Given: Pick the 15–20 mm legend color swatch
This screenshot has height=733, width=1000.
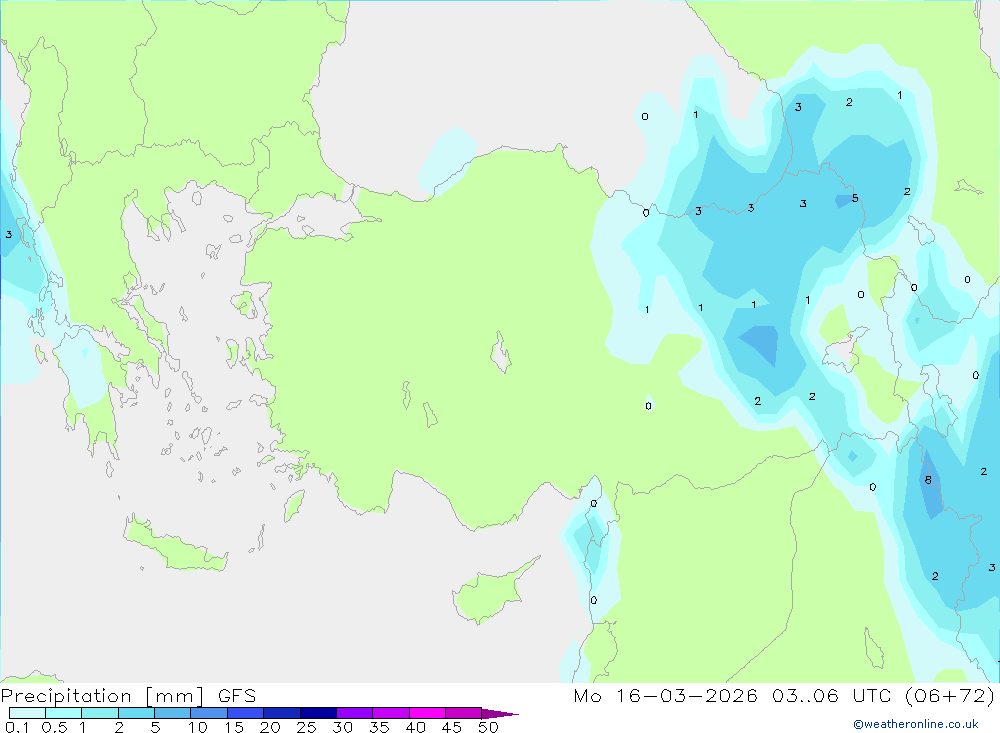Looking at the screenshot, I should pyautogui.click(x=245, y=713).
